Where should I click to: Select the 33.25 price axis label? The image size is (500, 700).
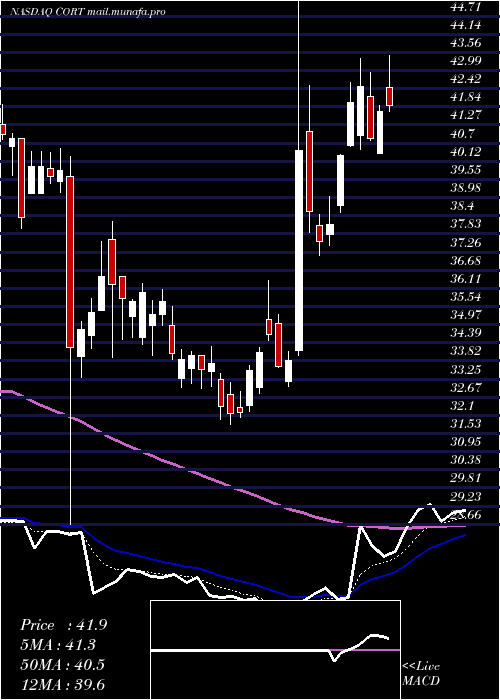pyautogui.click(x=466, y=370)
